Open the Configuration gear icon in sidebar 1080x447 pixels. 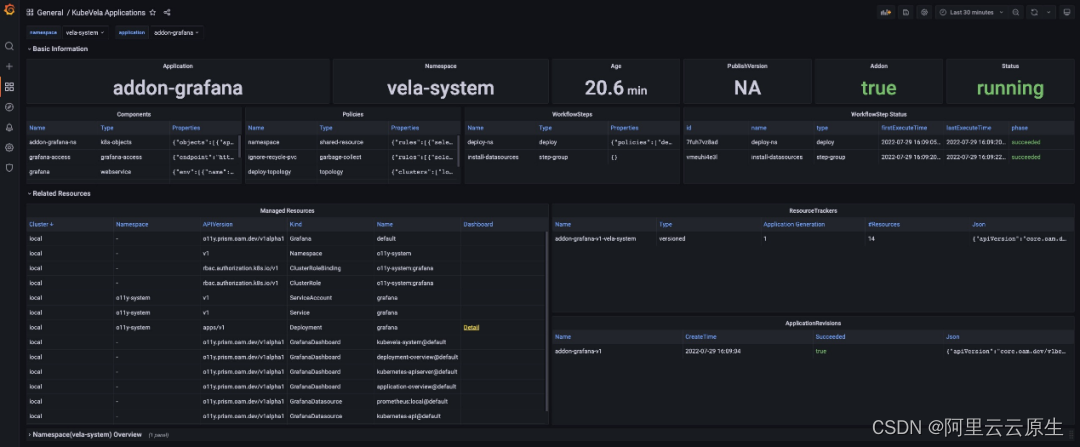pyautogui.click(x=9, y=147)
